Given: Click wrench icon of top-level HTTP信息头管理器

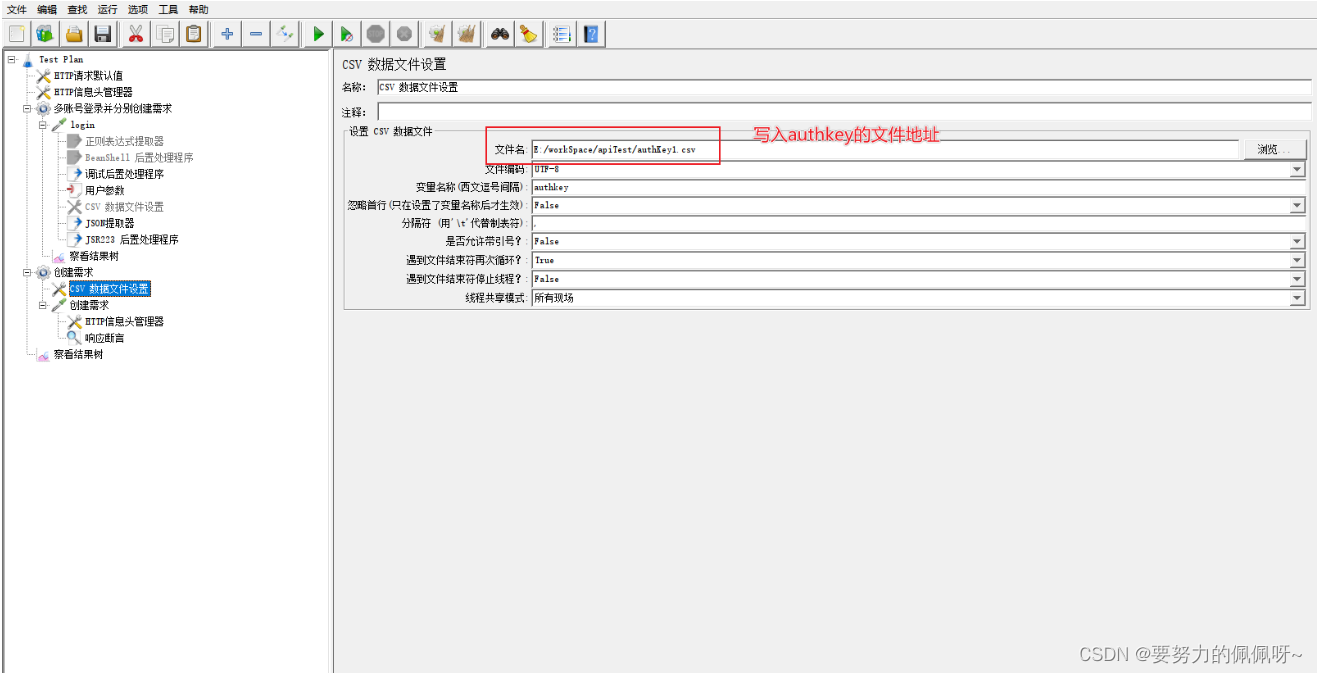Looking at the screenshot, I should coord(43,92).
